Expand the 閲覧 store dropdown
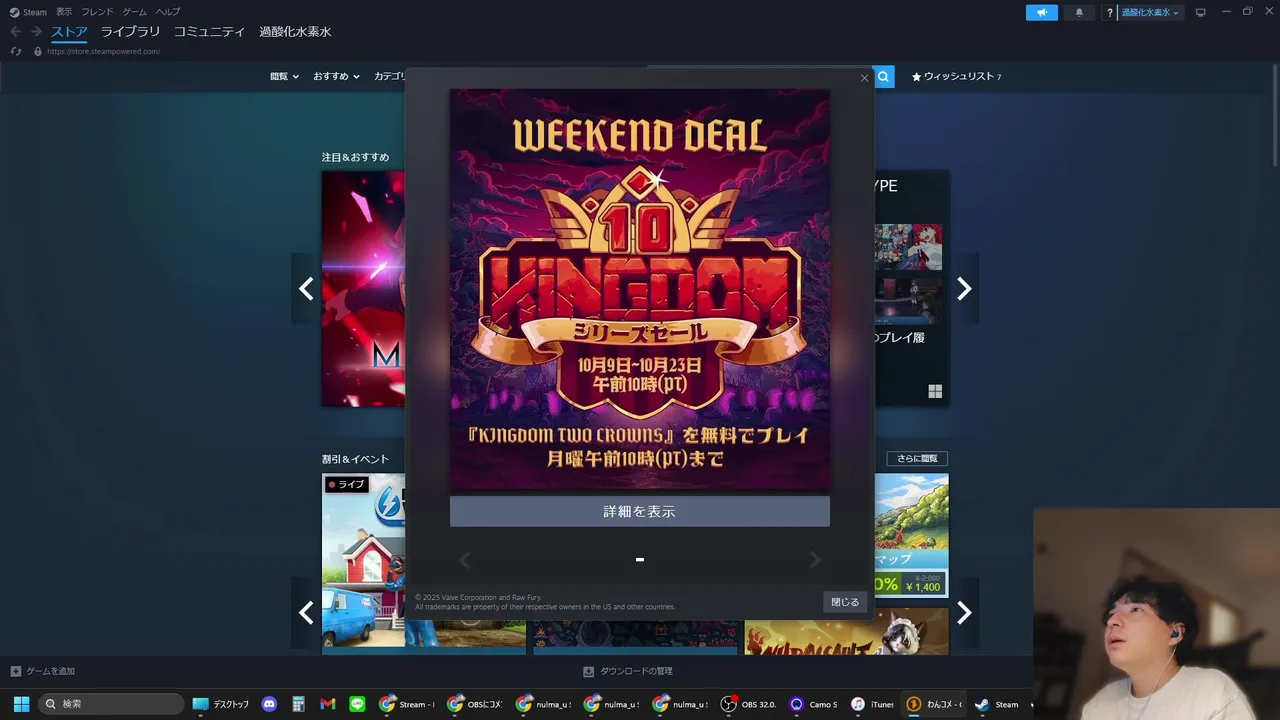This screenshot has width=1280, height=720. (284, 76)
